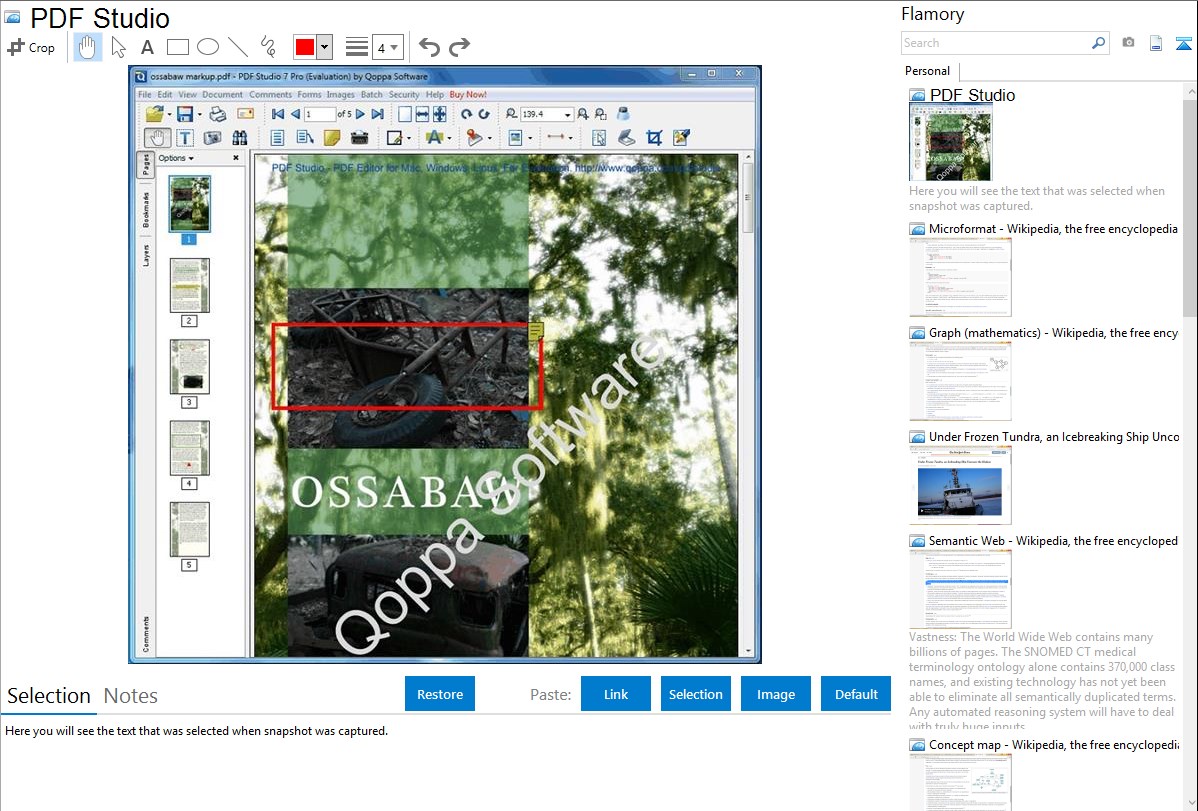Click the snapshot list scroll-up arrow
Image resolution: width=1198 pixels, height=811 pixels.
[1190, 92]
